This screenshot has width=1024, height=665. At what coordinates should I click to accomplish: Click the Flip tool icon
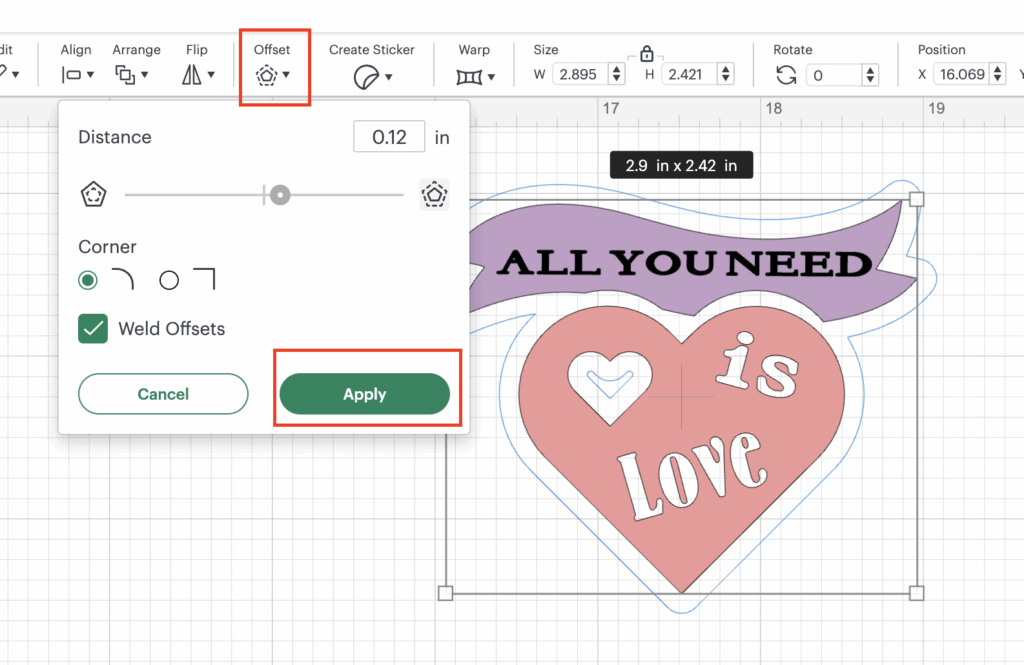(x=192, y=75)
